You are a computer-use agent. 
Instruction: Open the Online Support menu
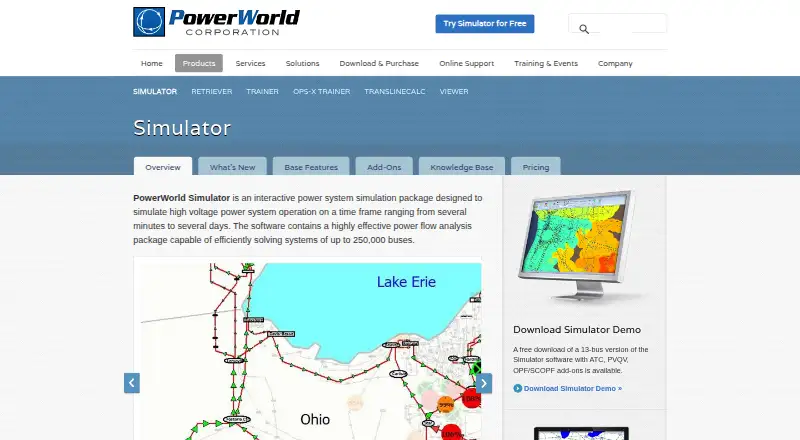(466, 63)
